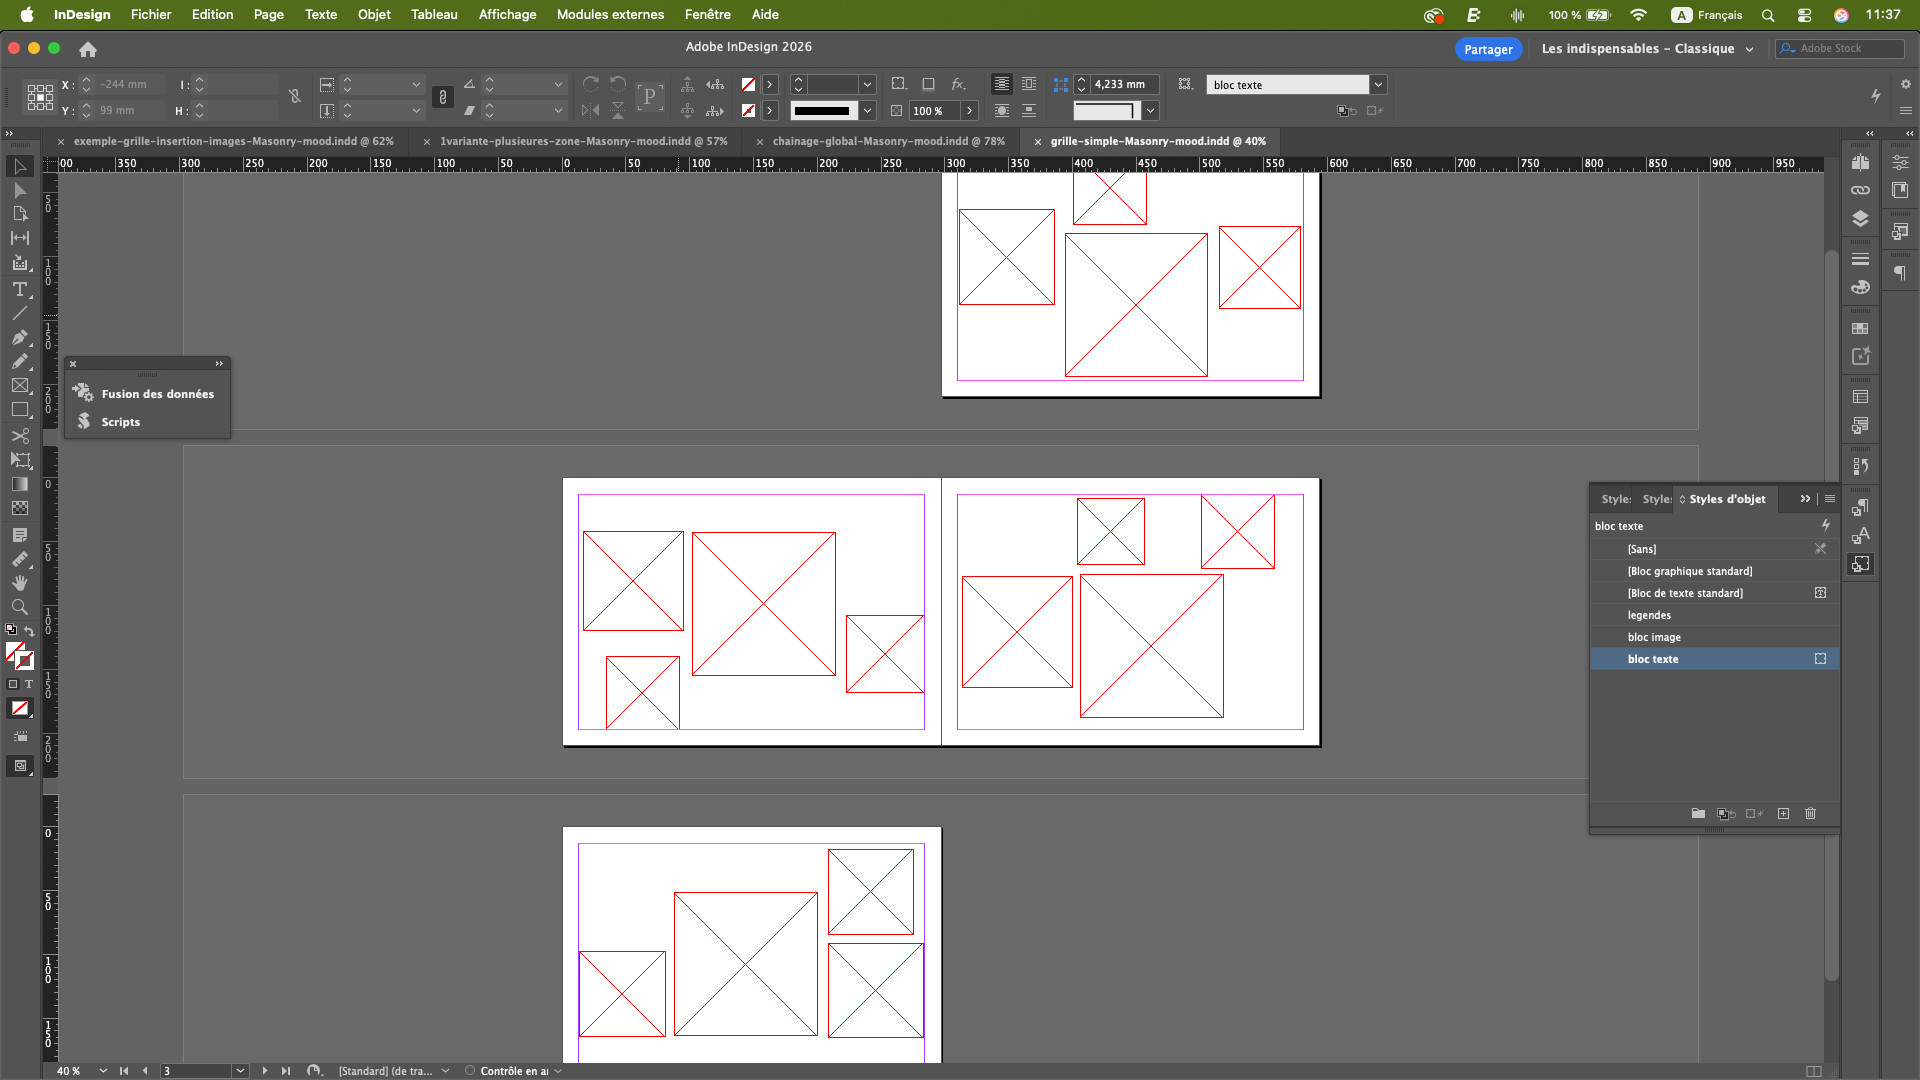This screenshot has height=1080, width=1920.
Task: Open the Scripts panel
Action: point(120,422)
